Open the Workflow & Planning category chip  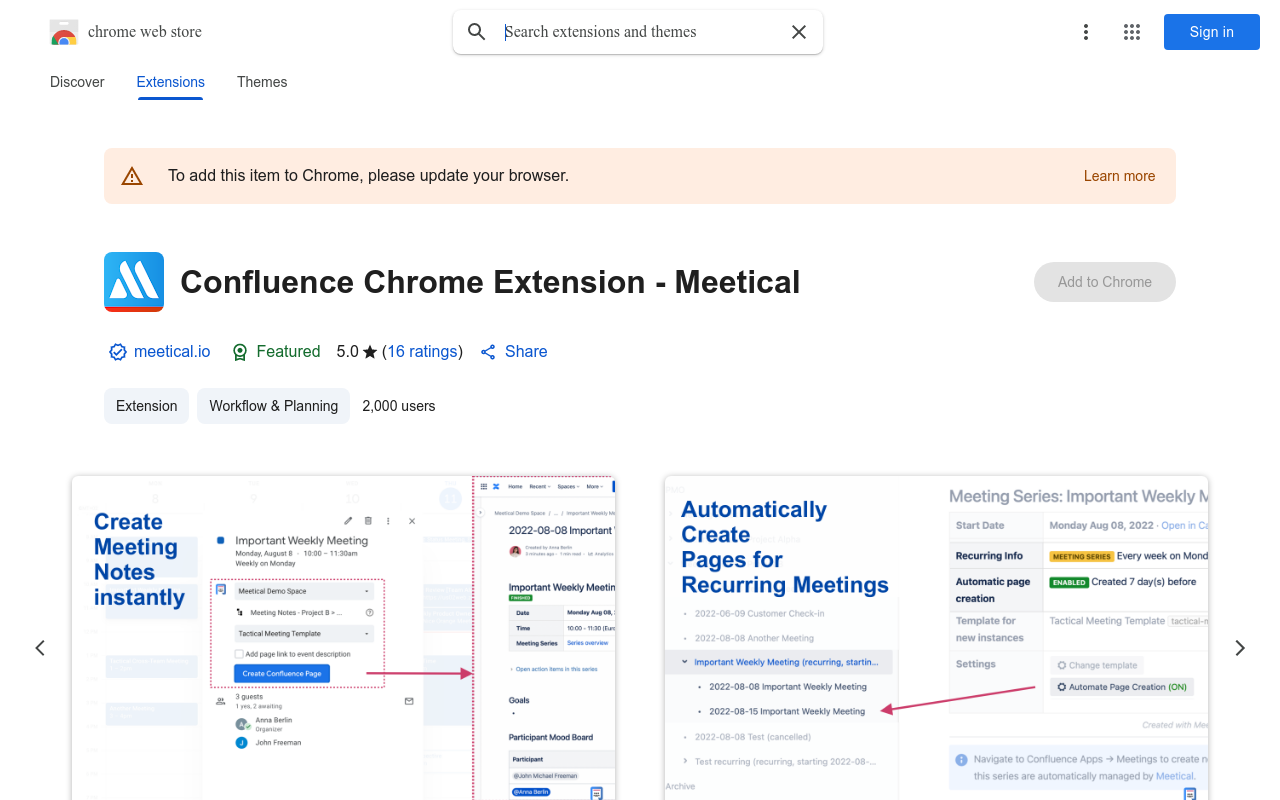(x=273, y=406)
